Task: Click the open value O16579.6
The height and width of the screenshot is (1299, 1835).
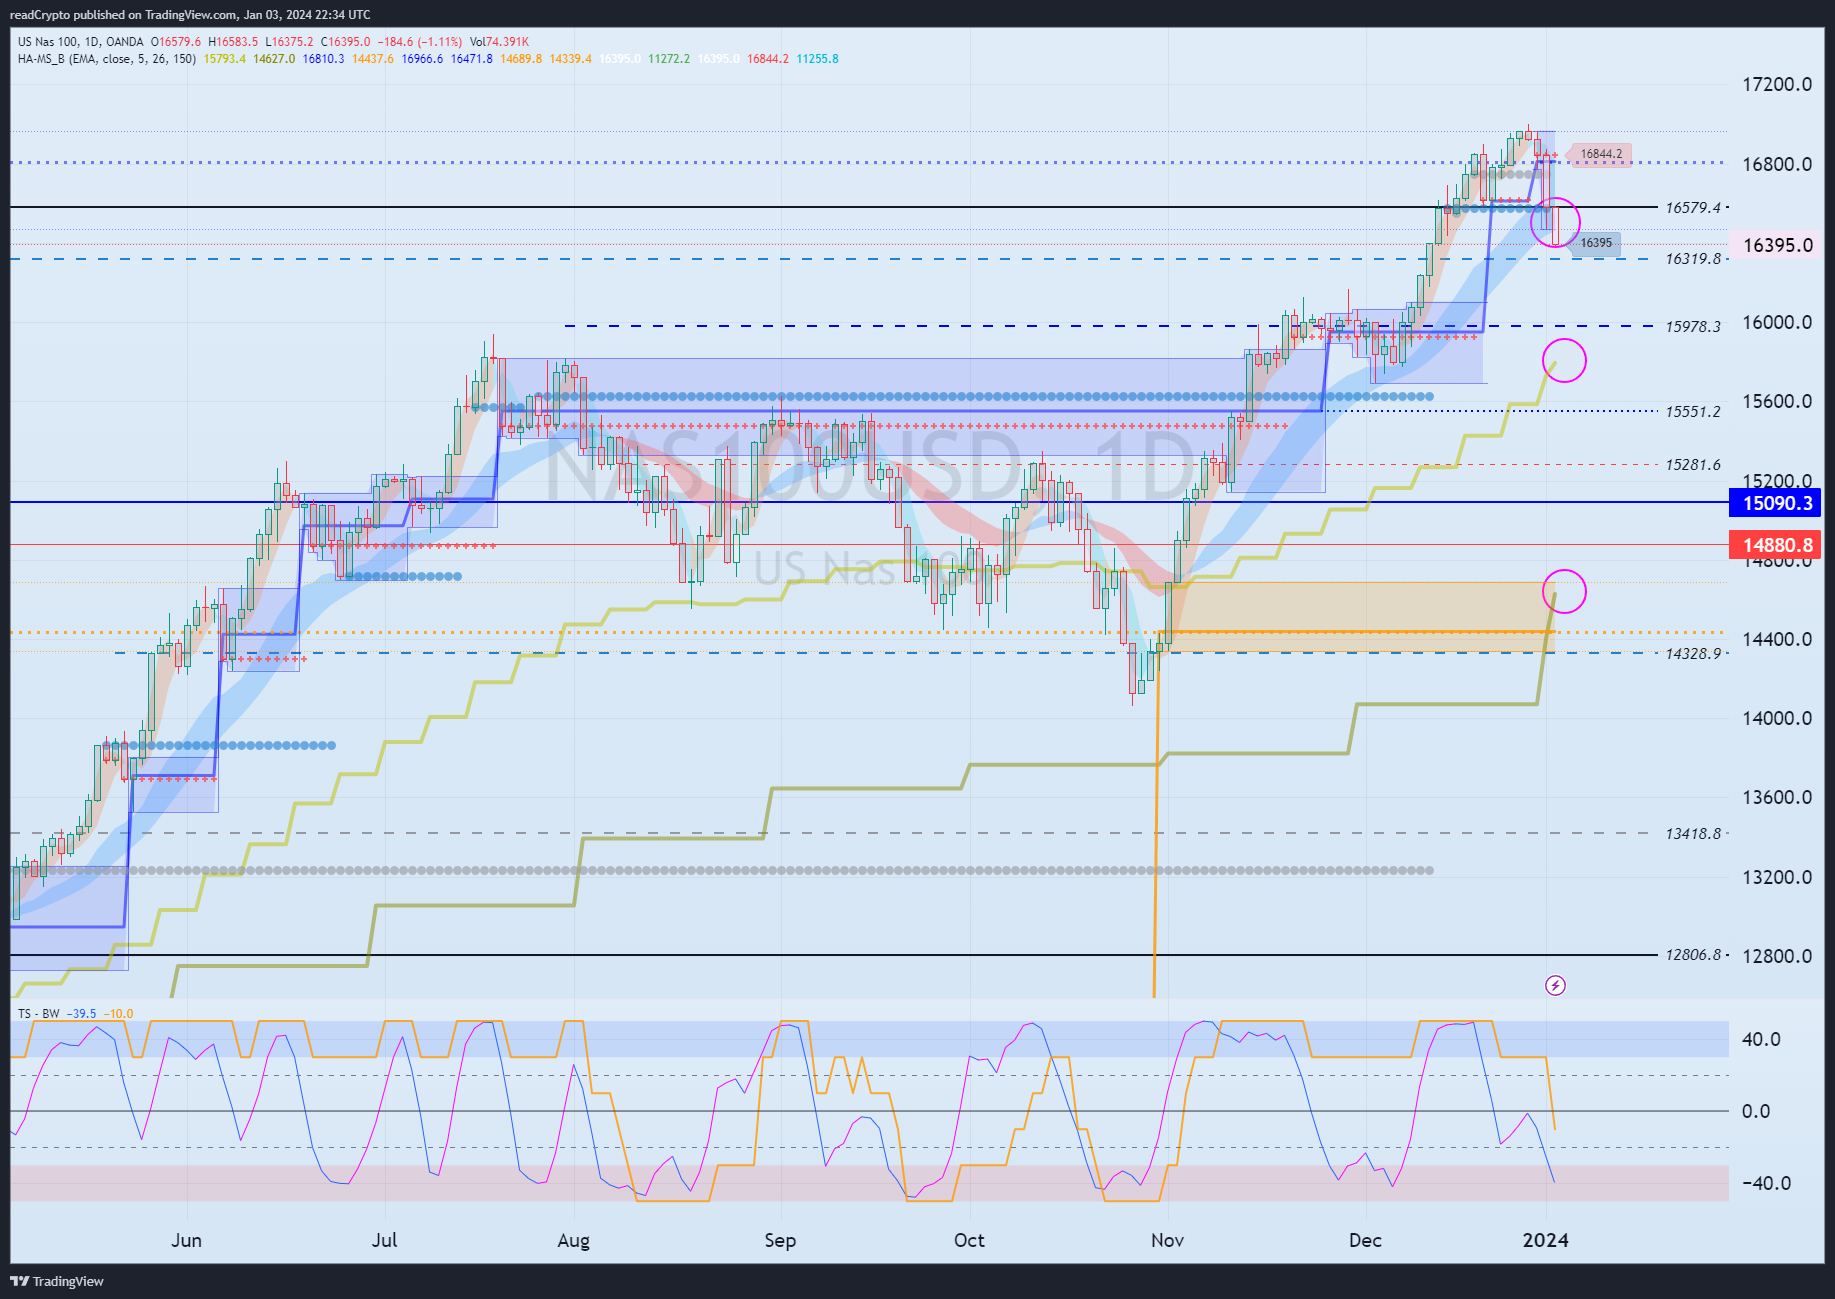Action: point(176,42)
